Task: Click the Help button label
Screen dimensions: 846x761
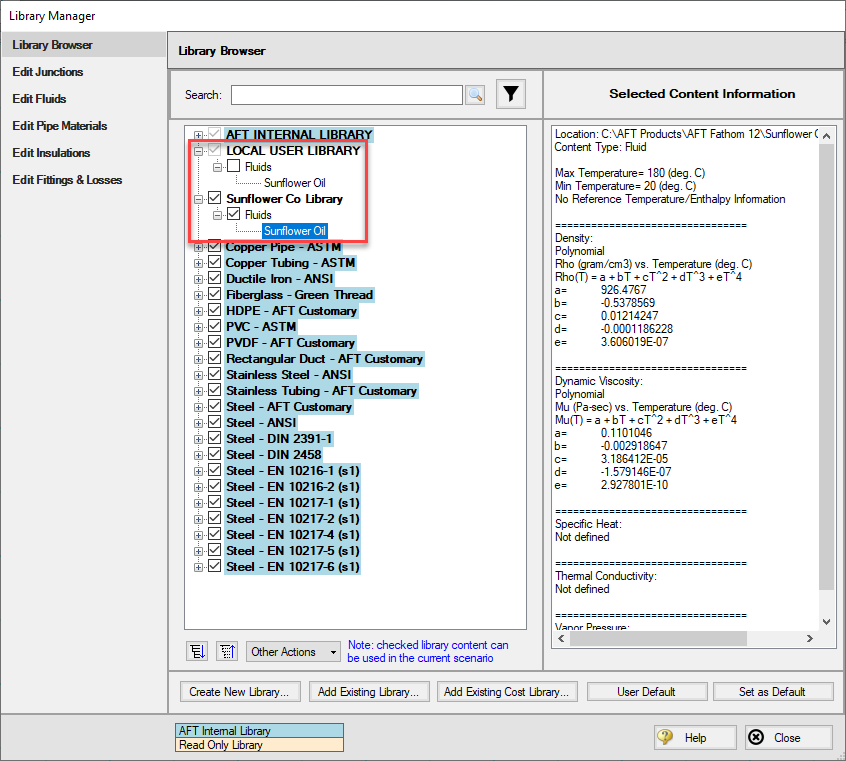Action: 695,738
